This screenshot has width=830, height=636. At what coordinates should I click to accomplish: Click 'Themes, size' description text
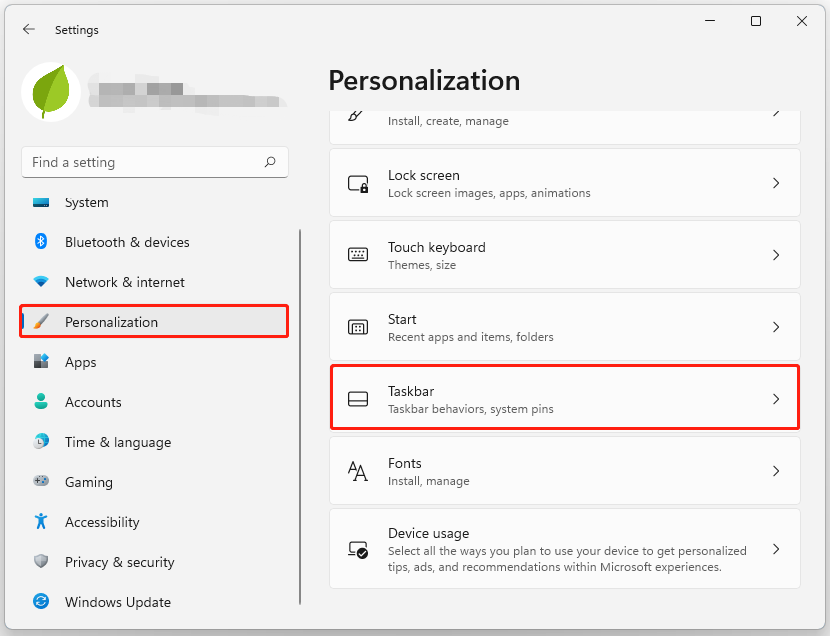421,265
